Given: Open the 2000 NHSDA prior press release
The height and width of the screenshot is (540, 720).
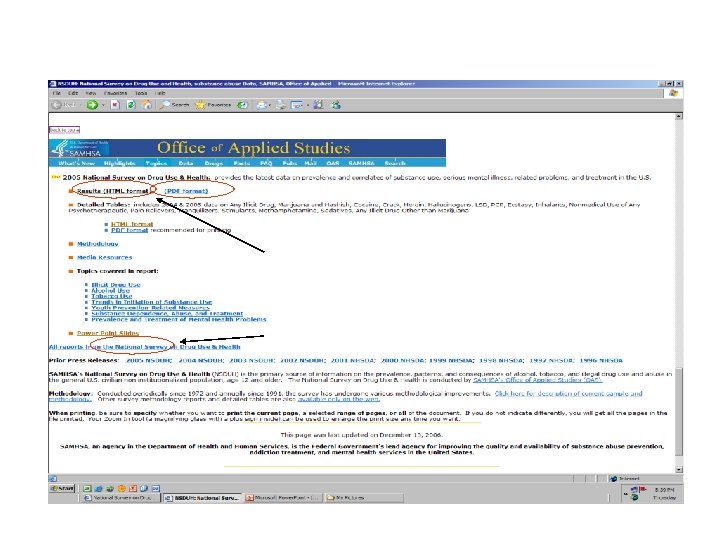Looking at the screenshot, I should pos(404,360).
